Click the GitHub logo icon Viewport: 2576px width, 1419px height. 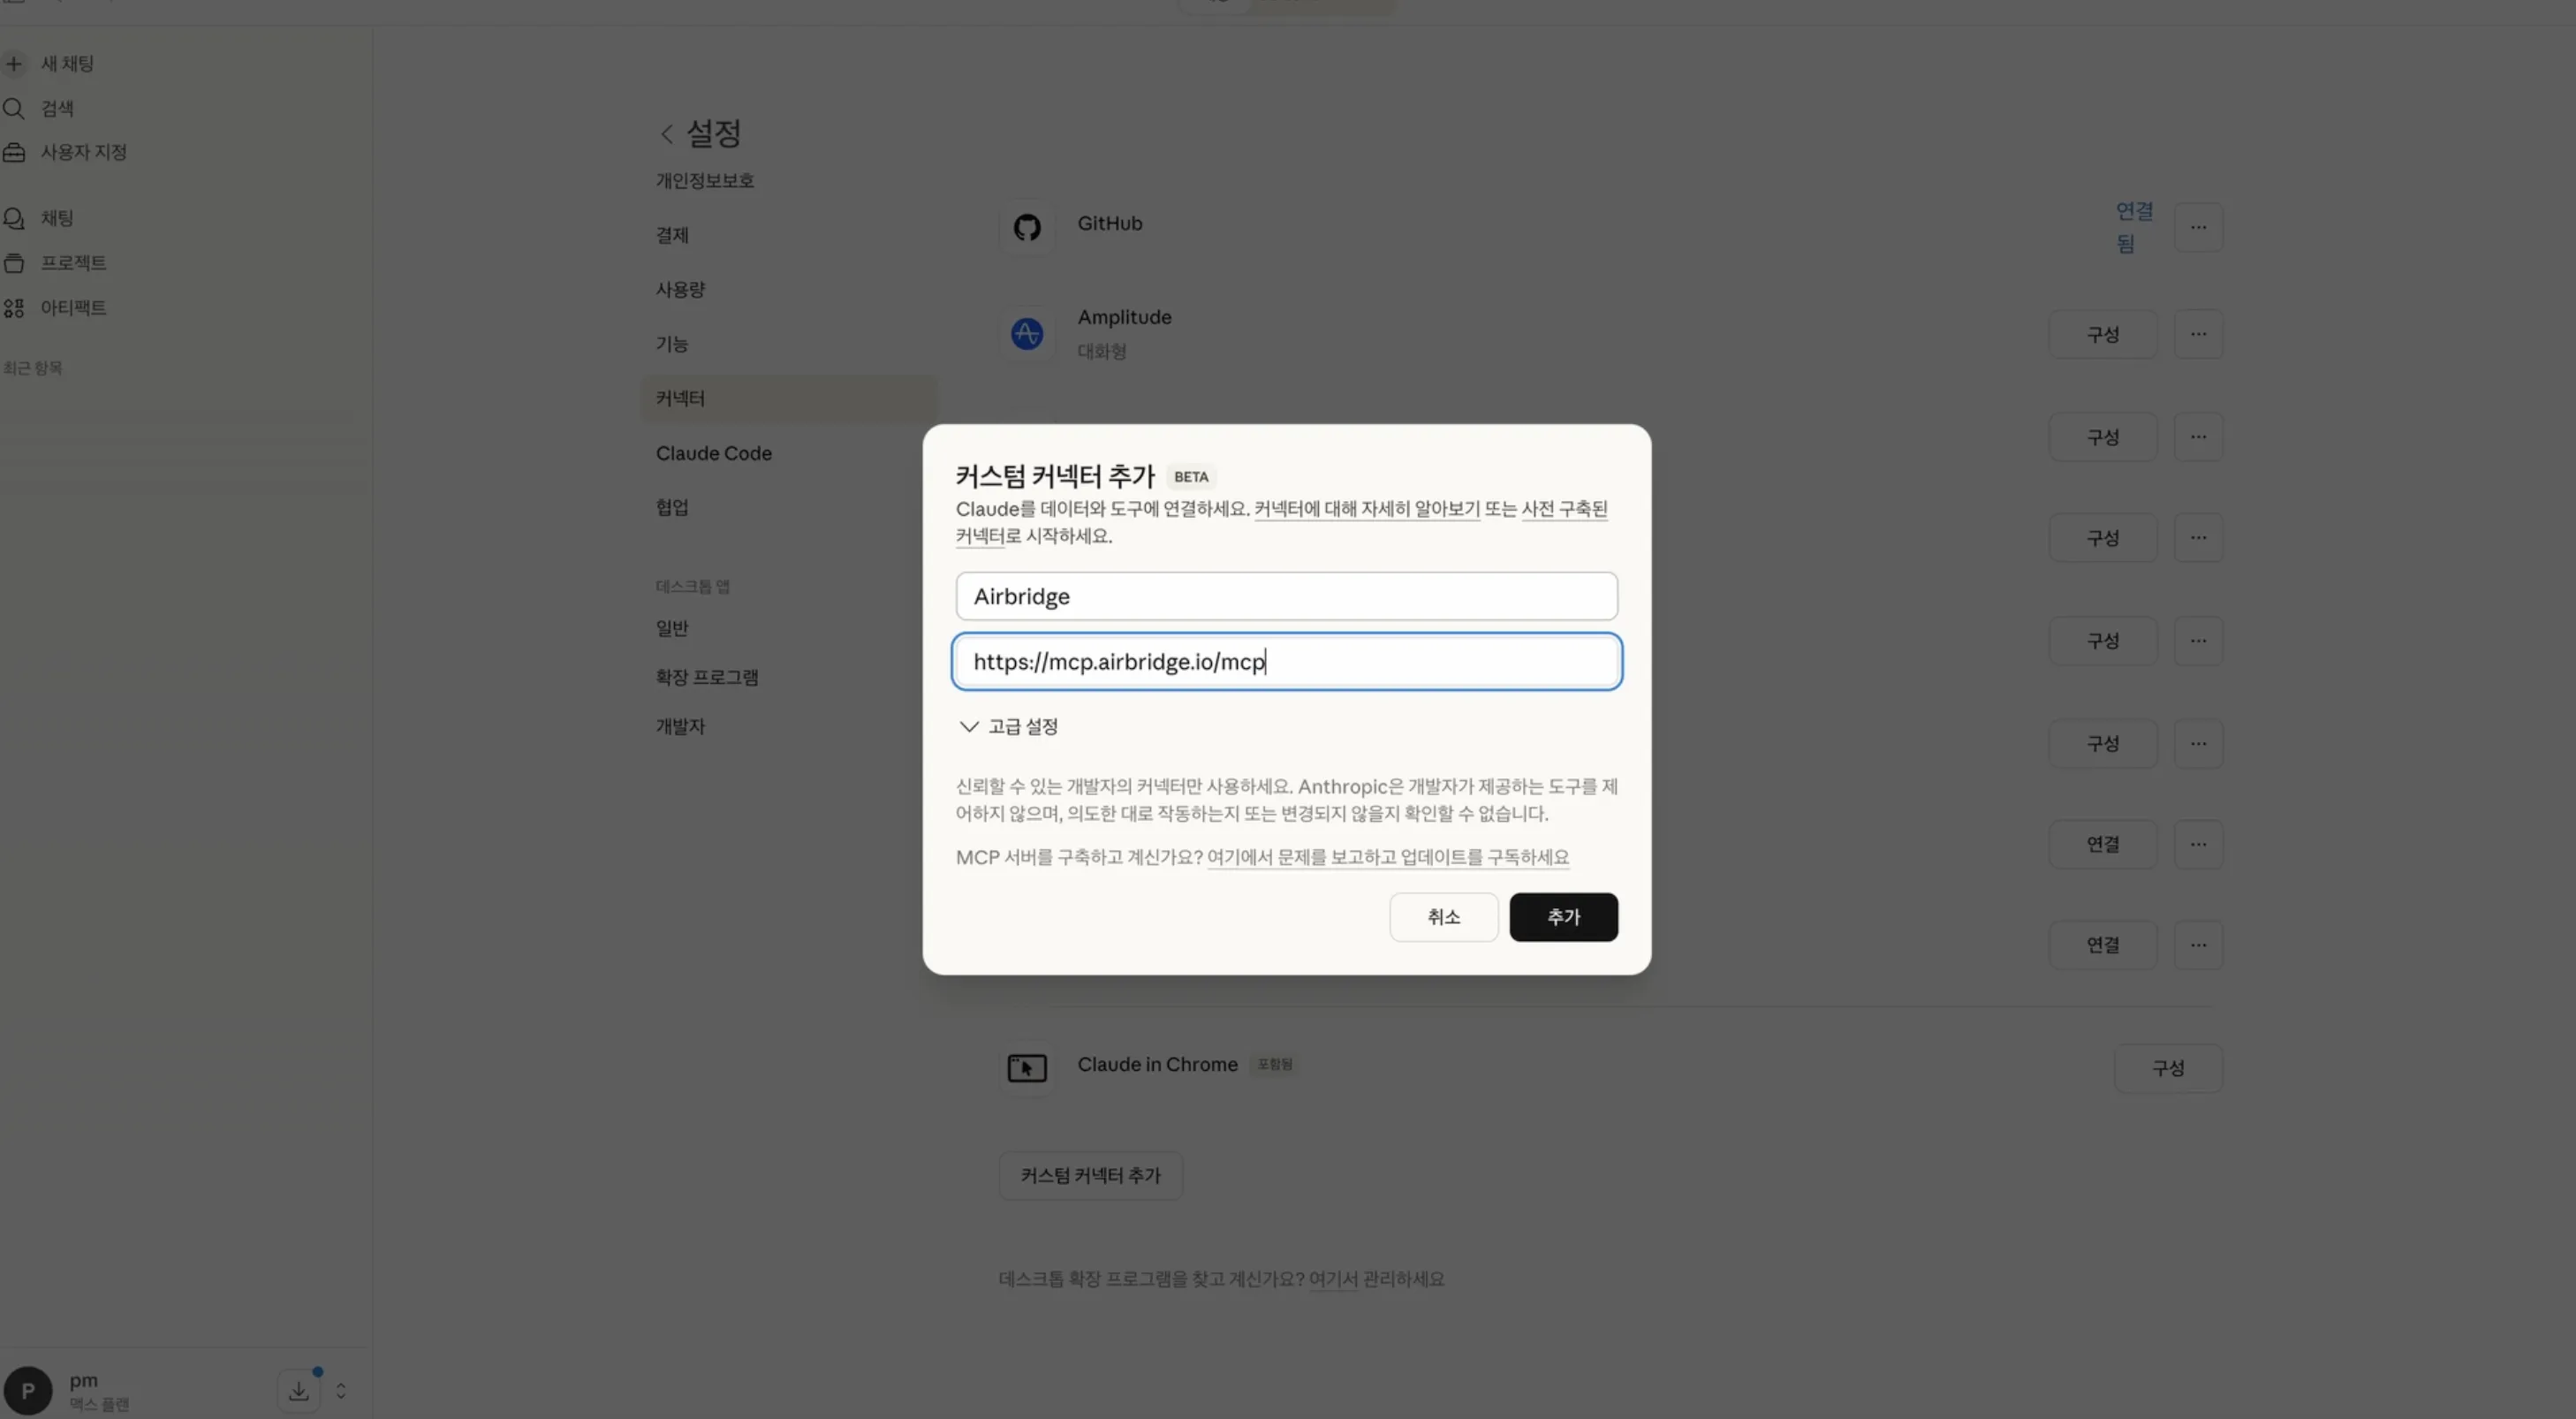tap(1027, 227)
